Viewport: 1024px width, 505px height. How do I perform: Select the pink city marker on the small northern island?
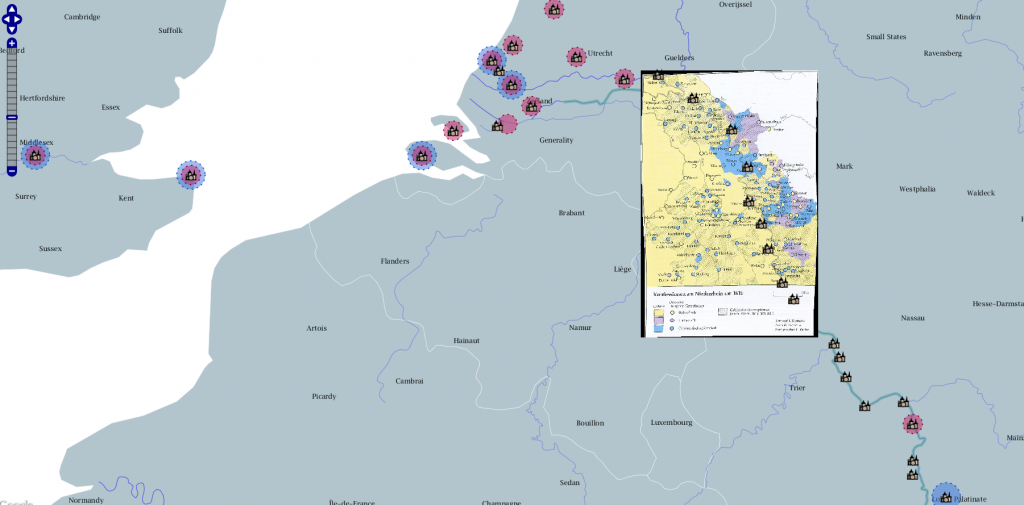453,131
